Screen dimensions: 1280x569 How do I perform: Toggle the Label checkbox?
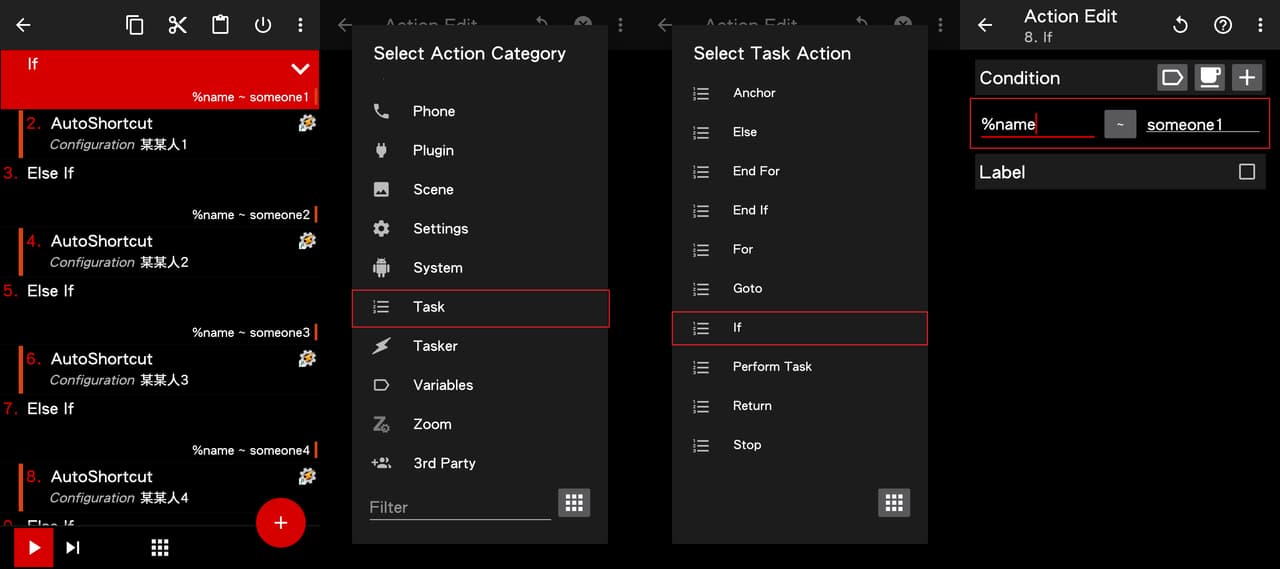(1246, 172)
